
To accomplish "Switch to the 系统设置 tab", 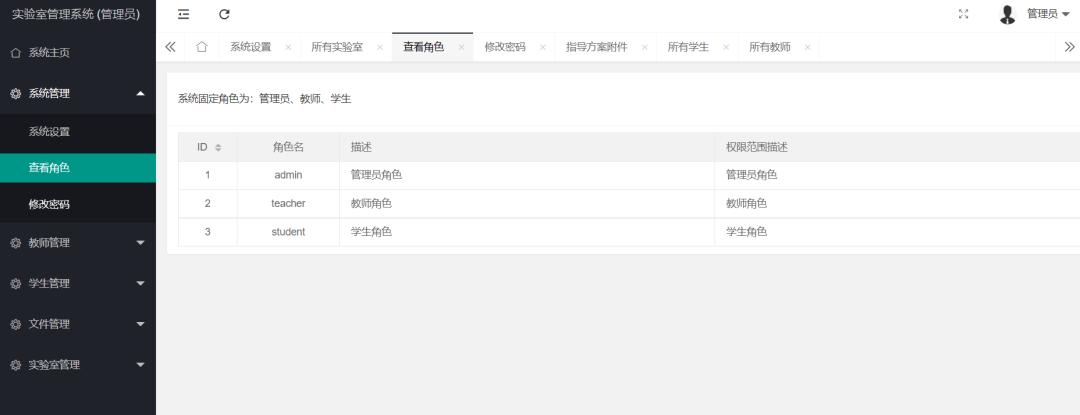I will (x=251, y=47).
